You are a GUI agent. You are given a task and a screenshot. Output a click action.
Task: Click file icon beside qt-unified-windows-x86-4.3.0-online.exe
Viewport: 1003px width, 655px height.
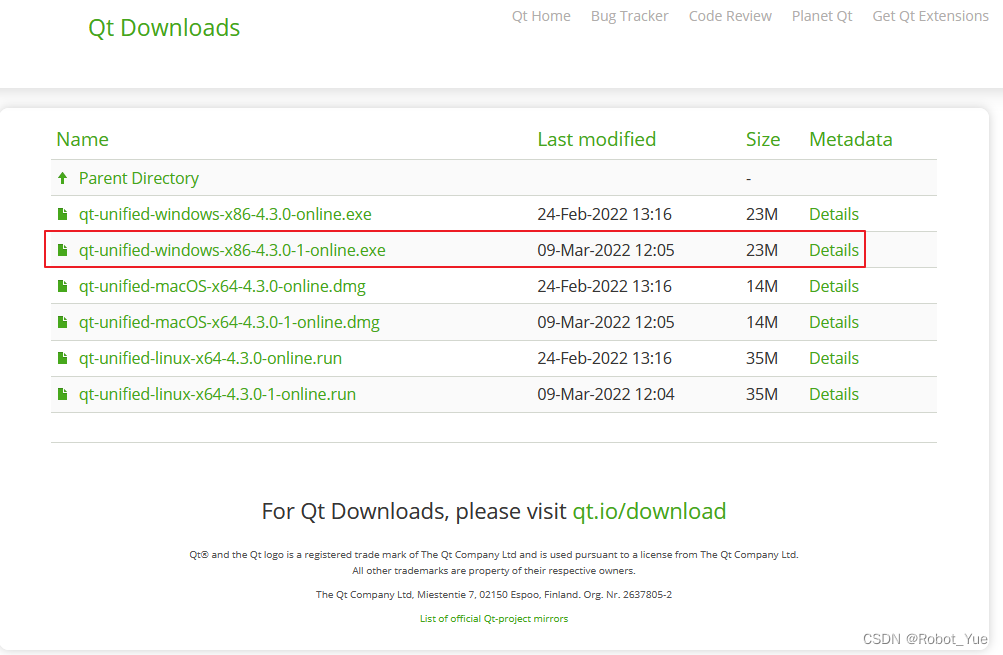tap(62, 214)
